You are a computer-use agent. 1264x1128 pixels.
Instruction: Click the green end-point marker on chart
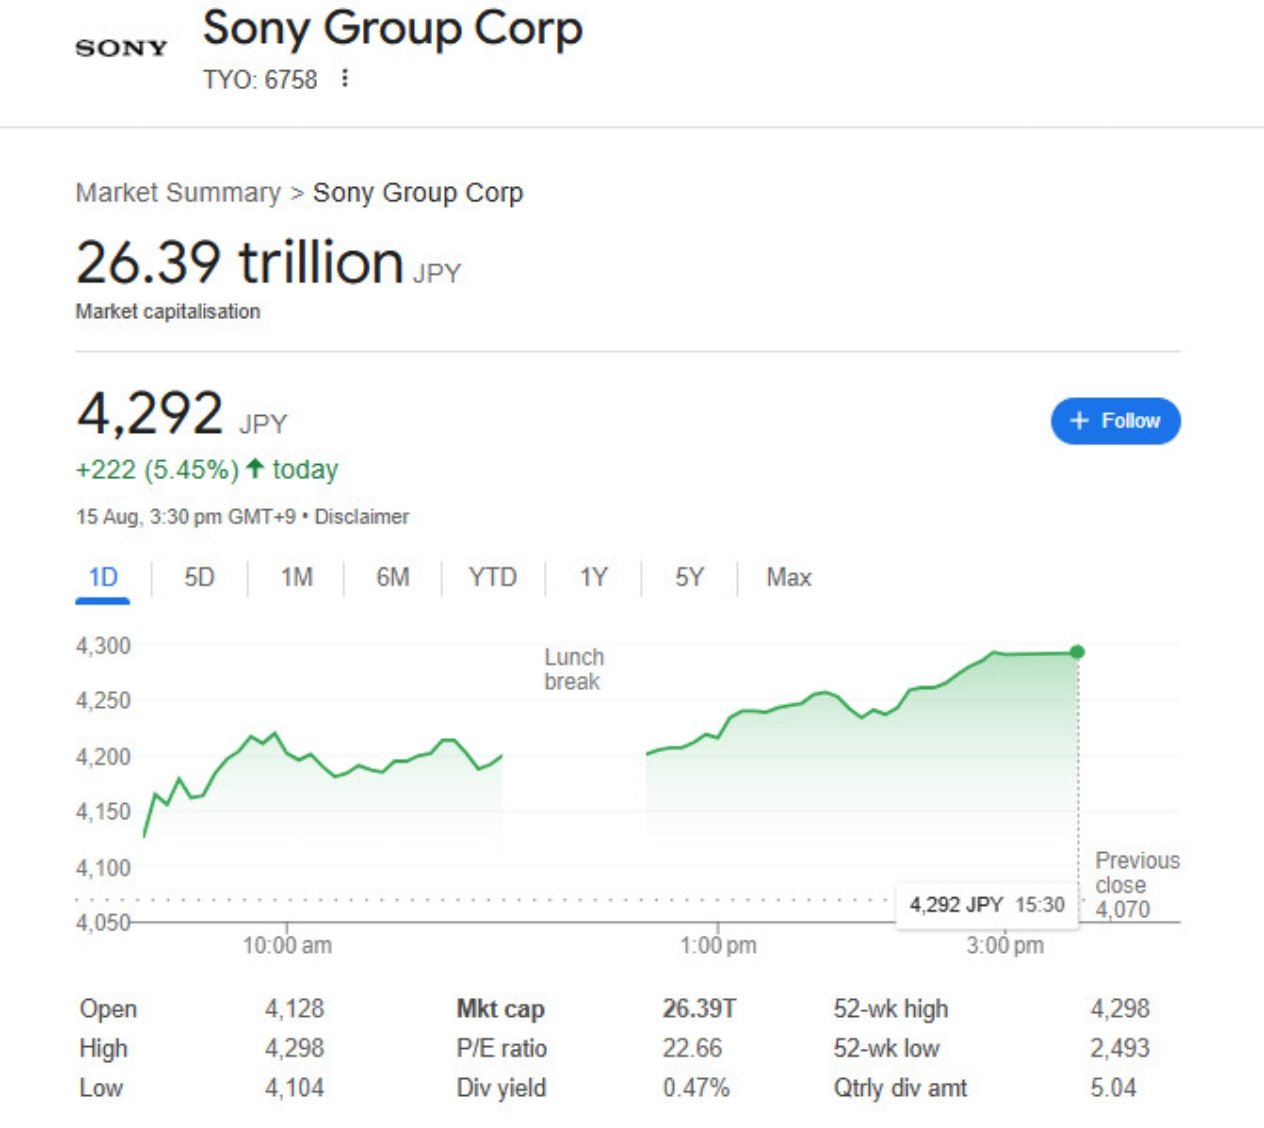(1077, 652)
